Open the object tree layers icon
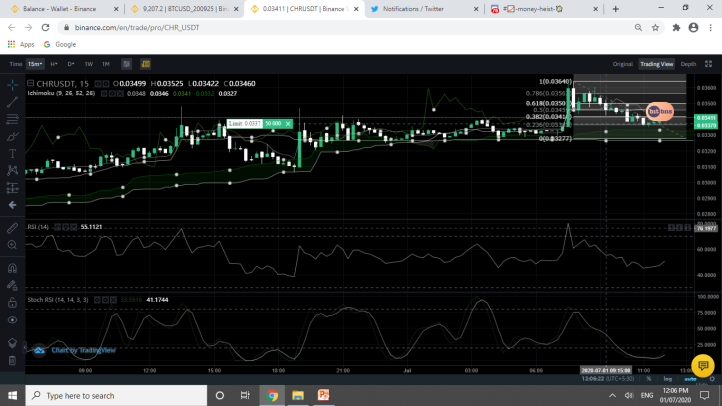The image size is (722, 406). coord(12,343)
